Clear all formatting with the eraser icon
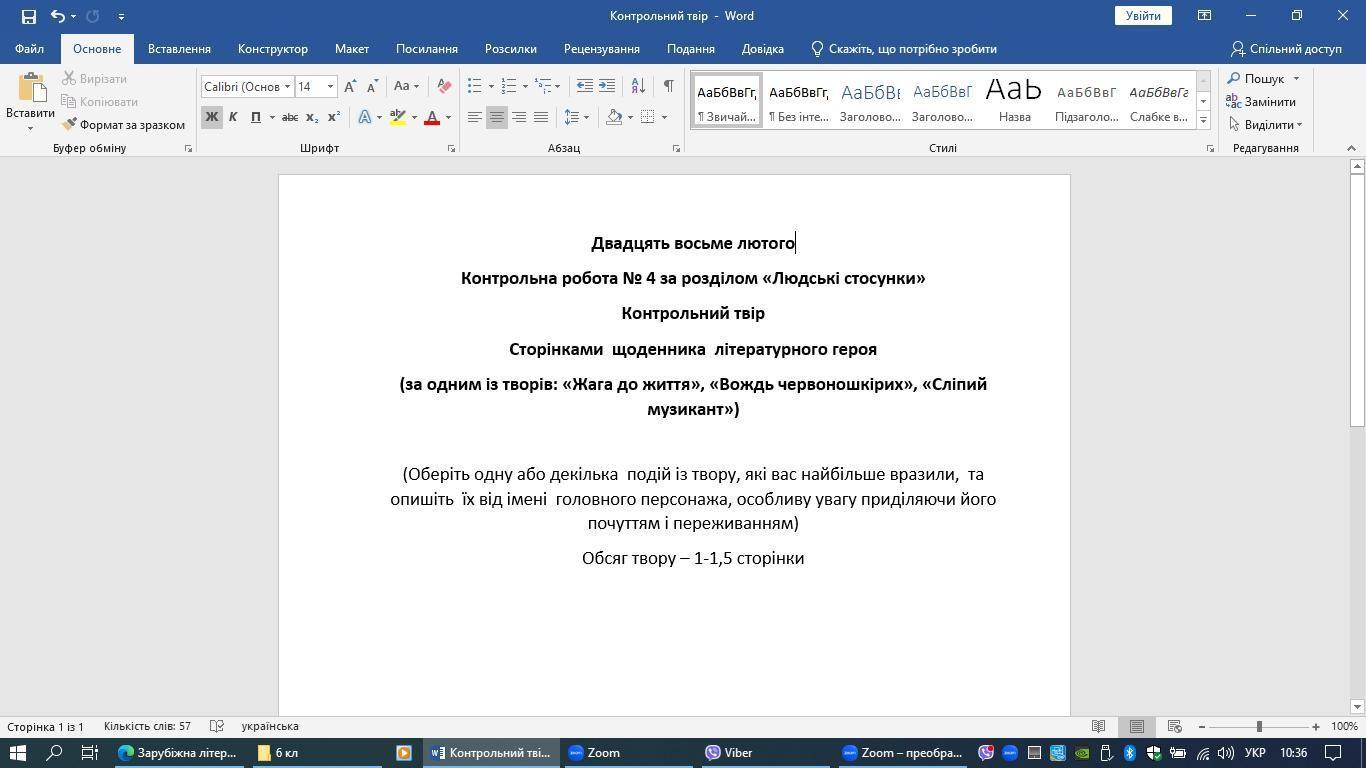The width and height of the screenshot is (1366, 768). click(444, 87)
